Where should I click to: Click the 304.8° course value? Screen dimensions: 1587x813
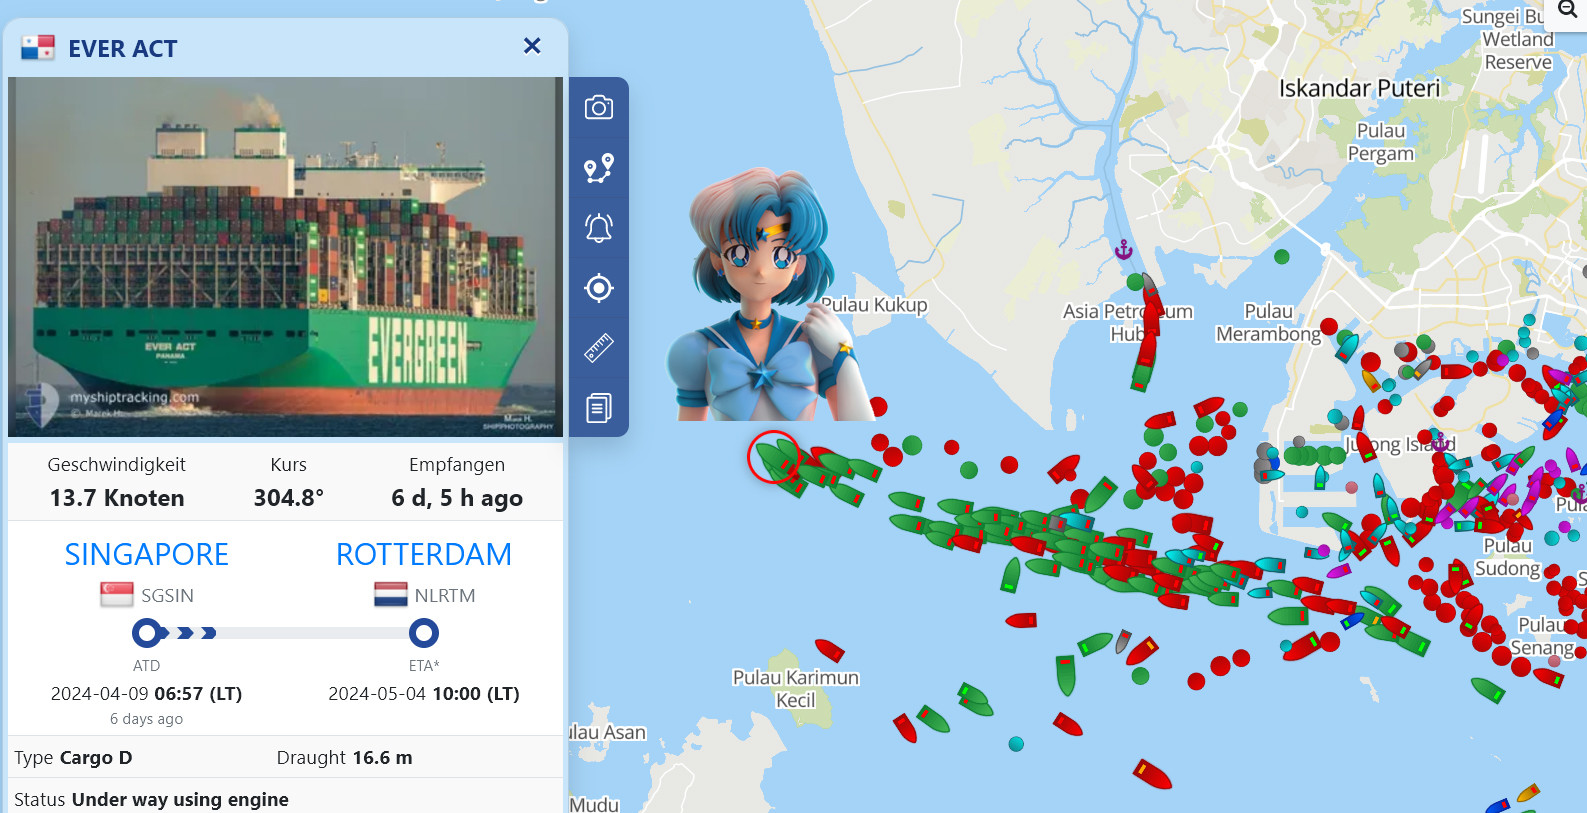coord(289,498)
